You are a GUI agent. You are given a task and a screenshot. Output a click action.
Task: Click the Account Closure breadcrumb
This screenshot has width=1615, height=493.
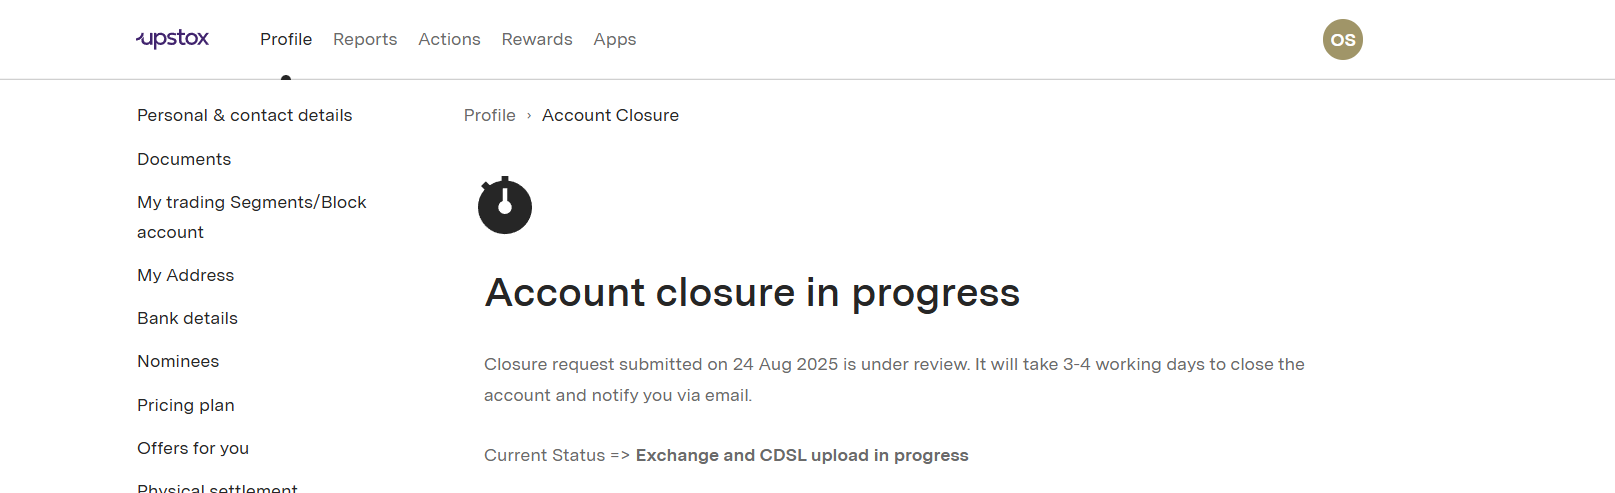pyautogui.click(x=610, y=115)
